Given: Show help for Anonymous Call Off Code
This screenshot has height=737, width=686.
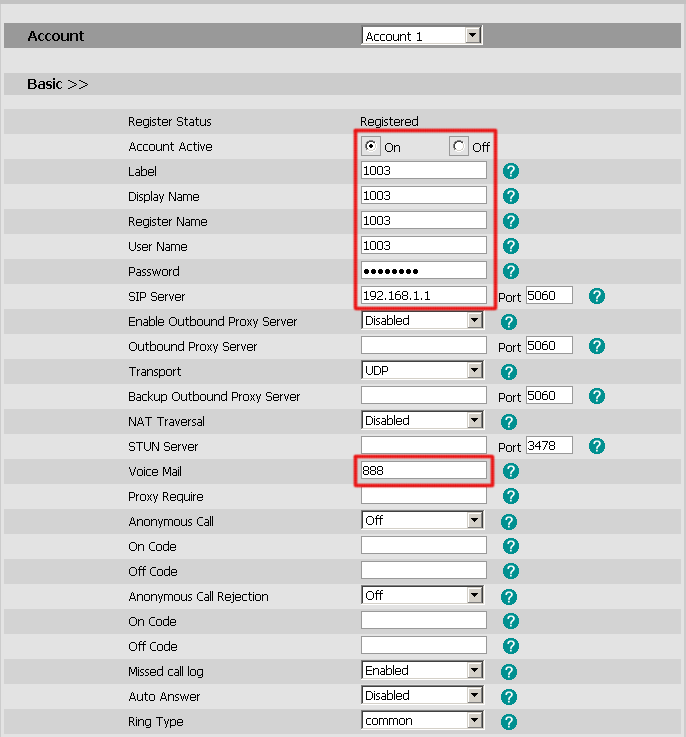Looking at the screenshot, I should (511, 571).
